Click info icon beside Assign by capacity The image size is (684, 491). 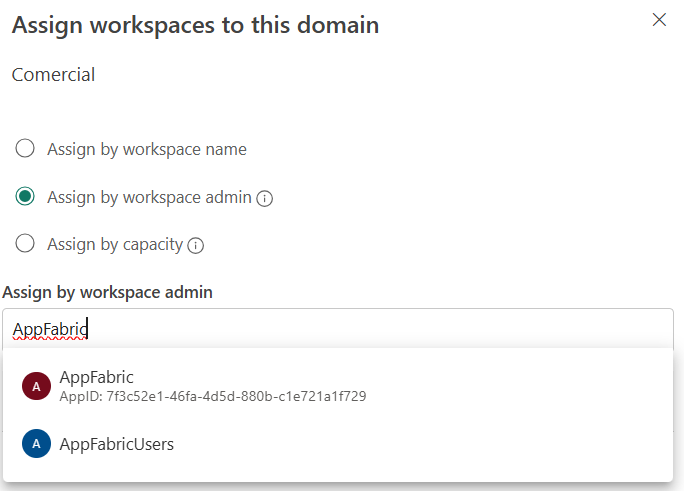[196, 245]
